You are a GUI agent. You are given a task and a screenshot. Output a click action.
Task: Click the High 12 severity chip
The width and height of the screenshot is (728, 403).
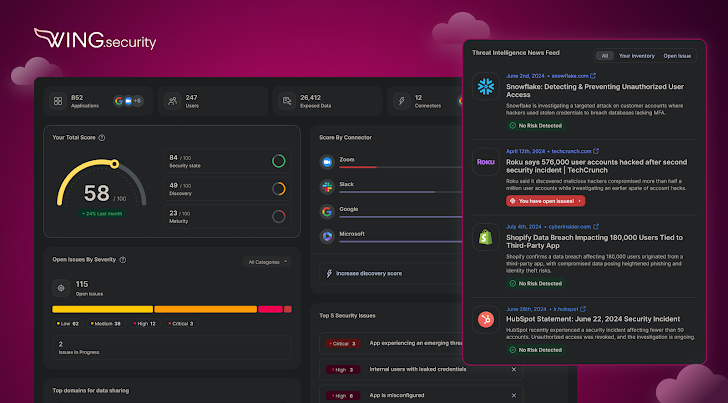tap(145, 324)
